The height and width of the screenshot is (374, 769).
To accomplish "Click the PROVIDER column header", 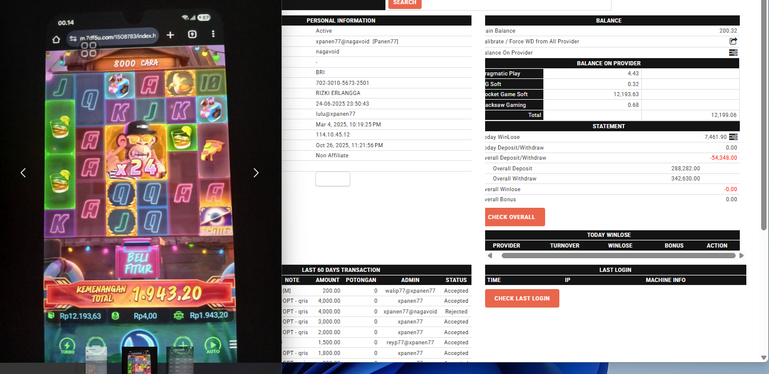I will click(x=506, y=246).
